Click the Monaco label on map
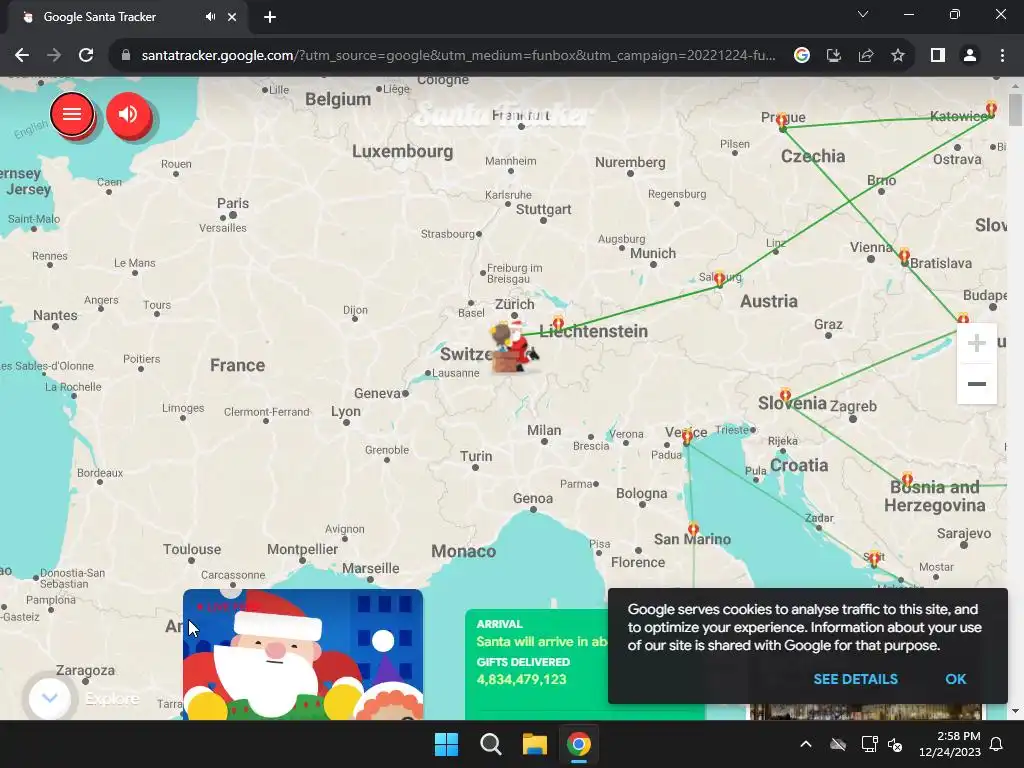 click(x=463, y=551)
